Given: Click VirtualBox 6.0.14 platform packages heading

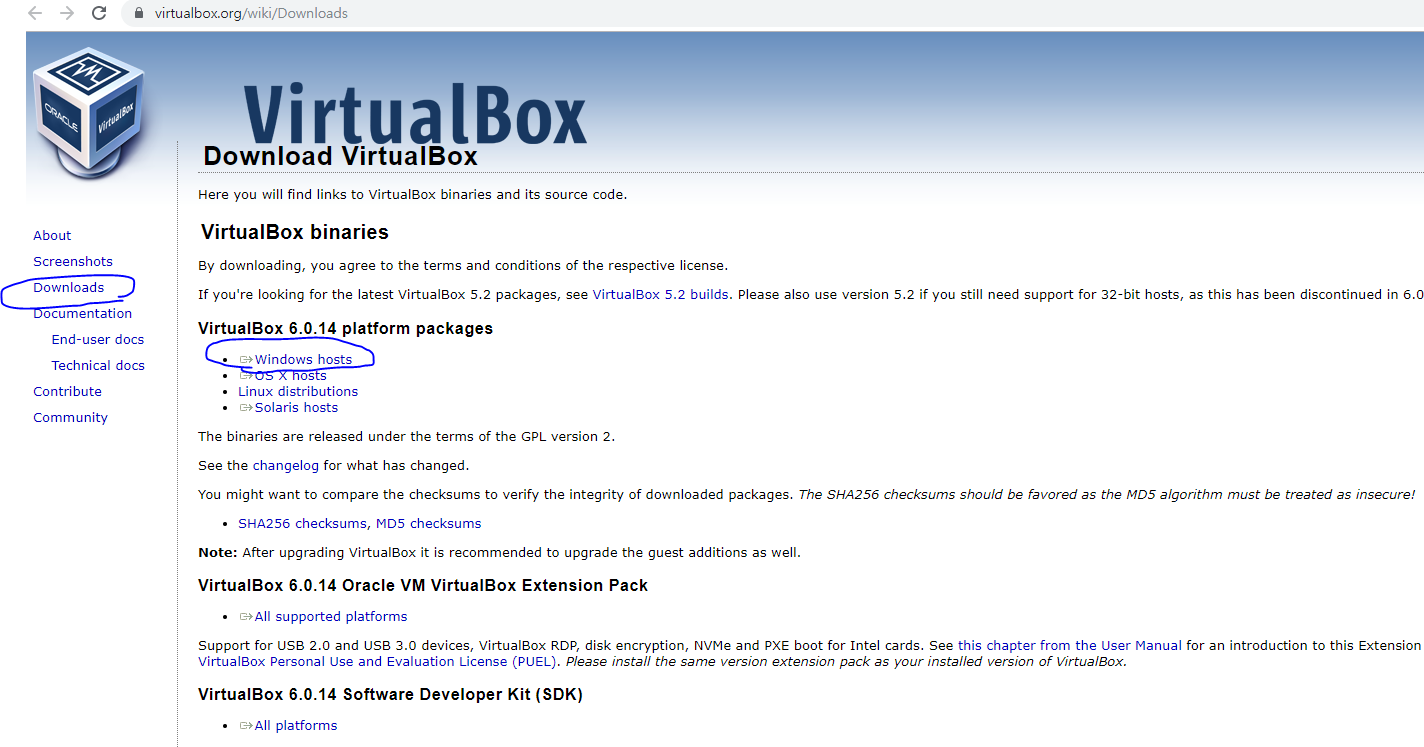Looking at the screenshot, I should 345,328.
